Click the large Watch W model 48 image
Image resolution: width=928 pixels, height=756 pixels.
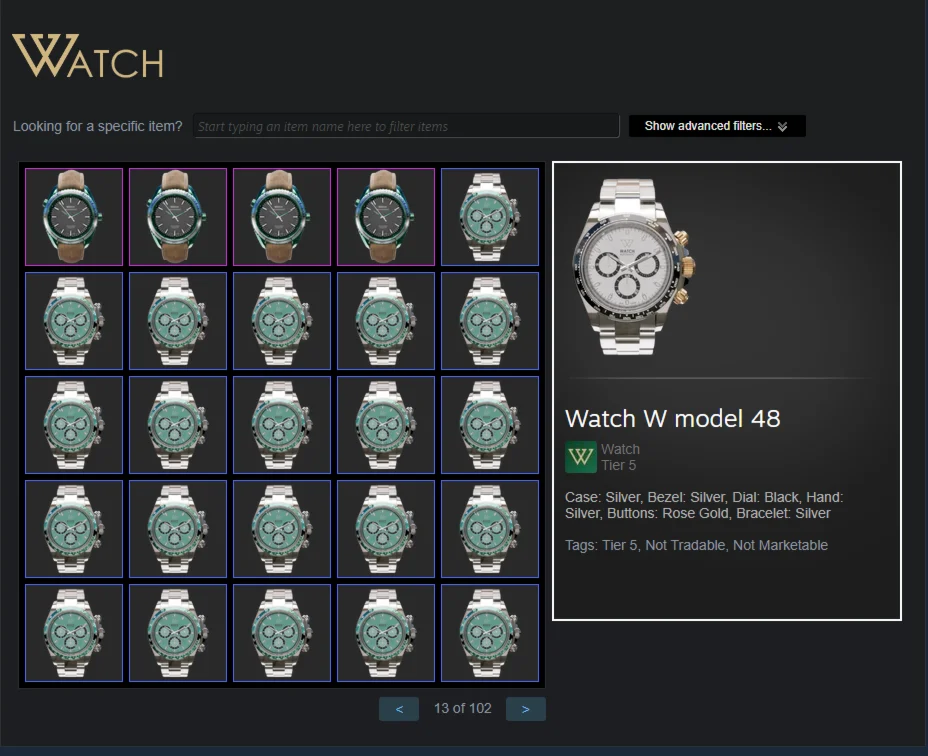tap(633, 267)
